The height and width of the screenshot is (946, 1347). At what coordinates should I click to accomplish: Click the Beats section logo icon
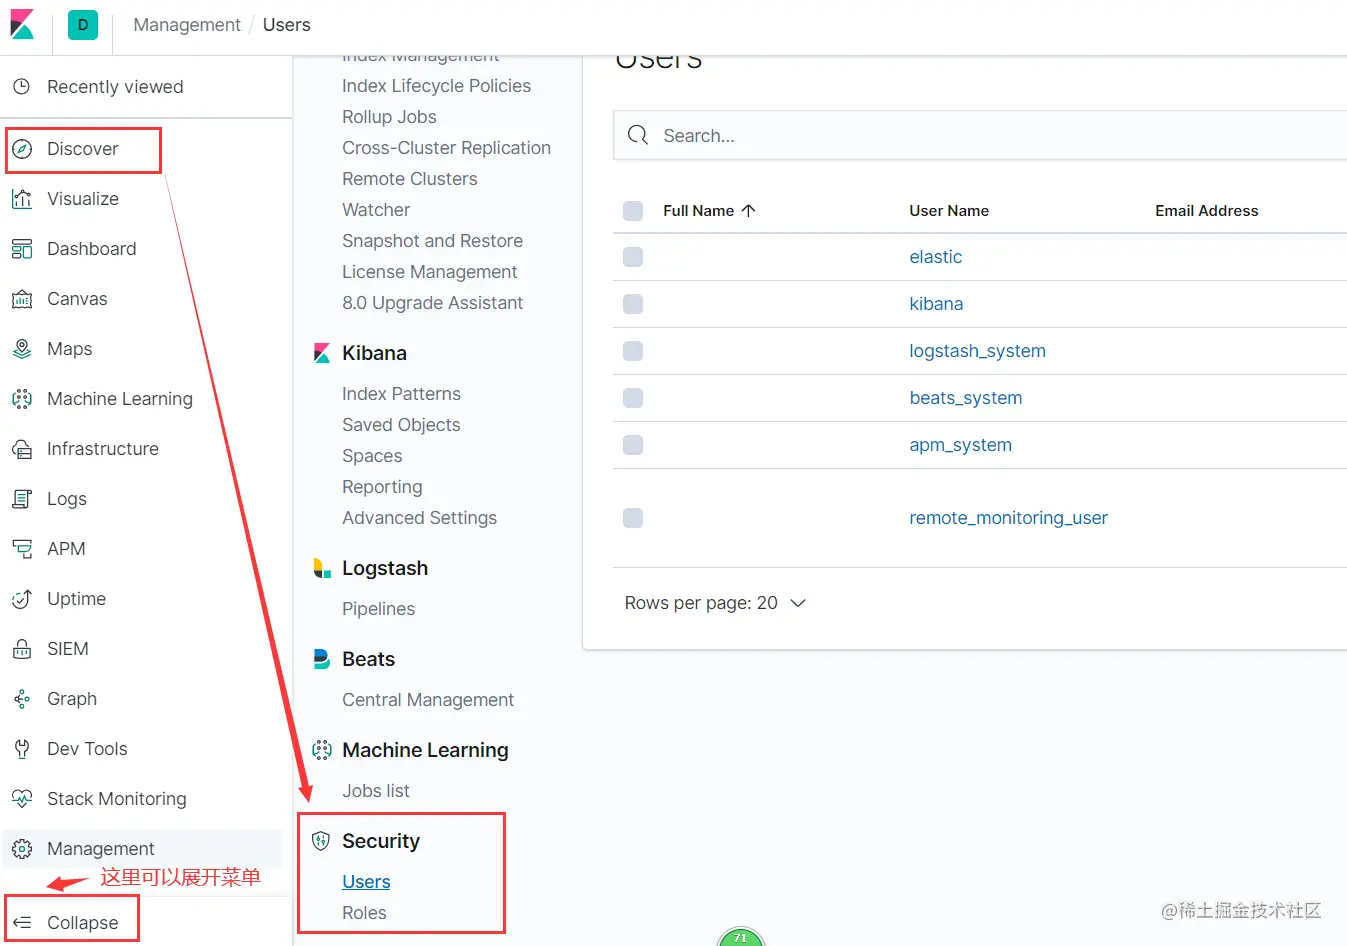(321, 659)
